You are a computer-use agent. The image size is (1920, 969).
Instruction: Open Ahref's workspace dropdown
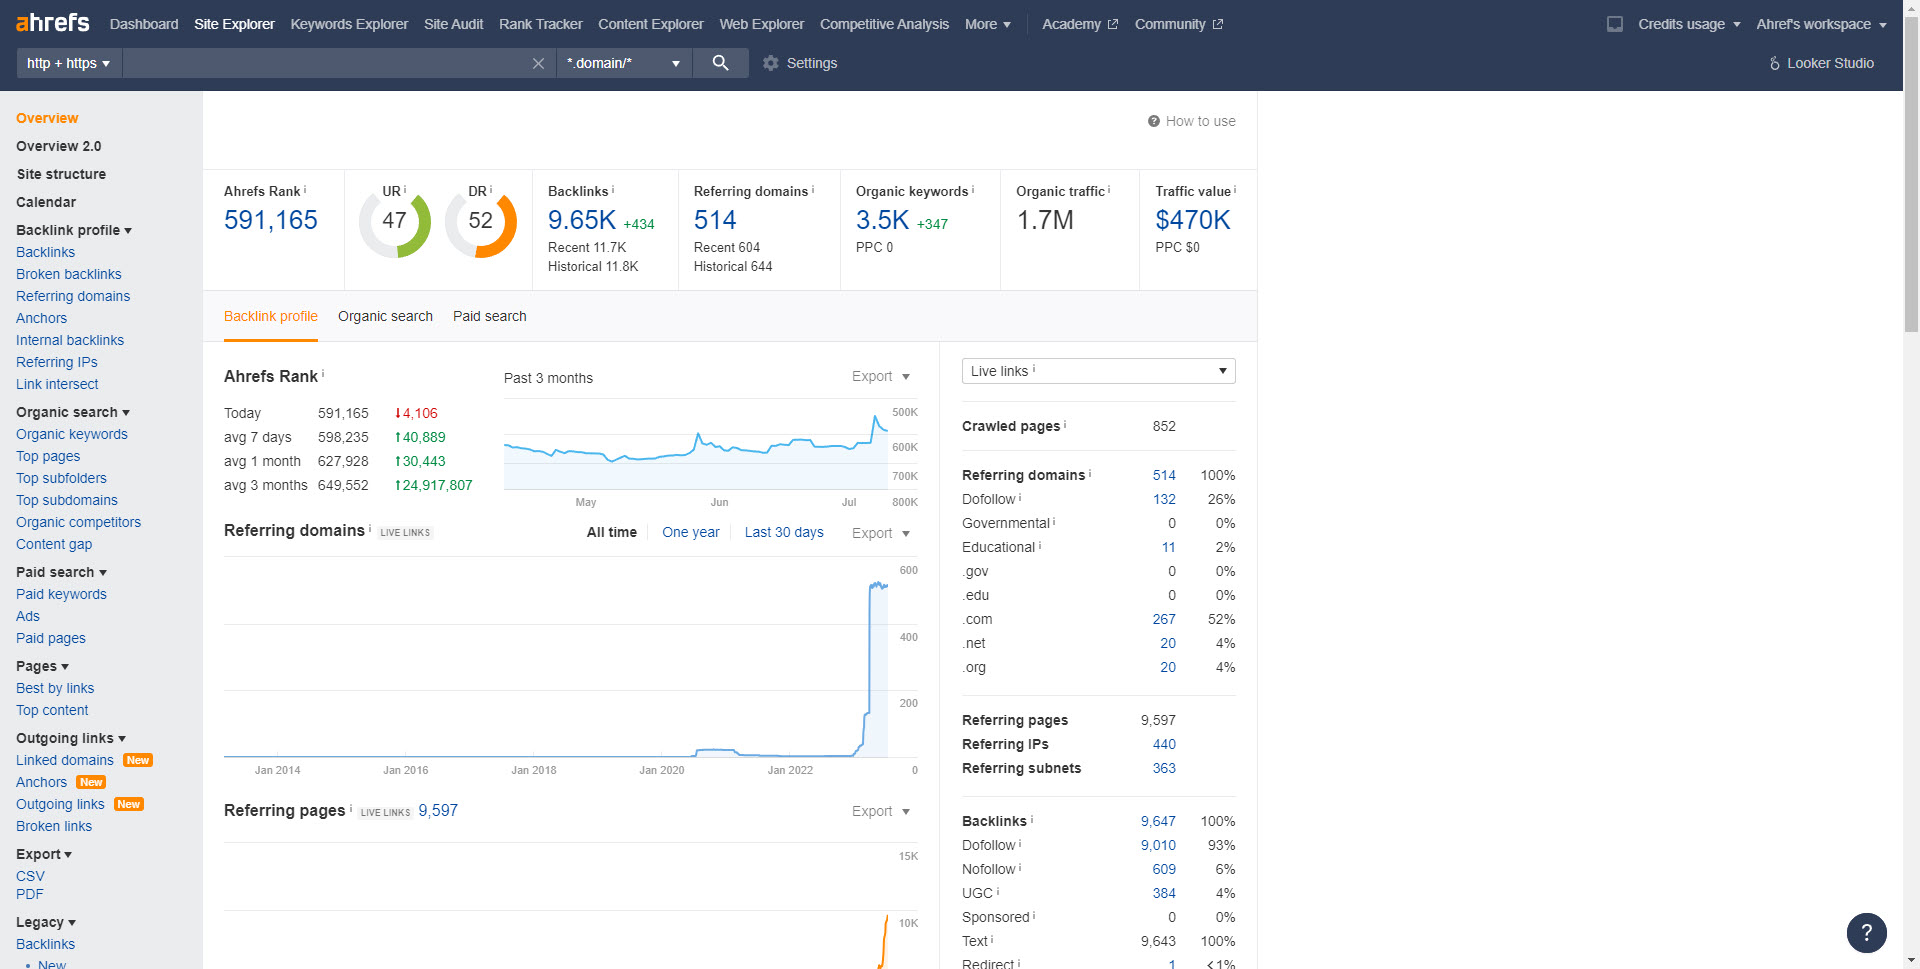click(x=1821, y=24)
